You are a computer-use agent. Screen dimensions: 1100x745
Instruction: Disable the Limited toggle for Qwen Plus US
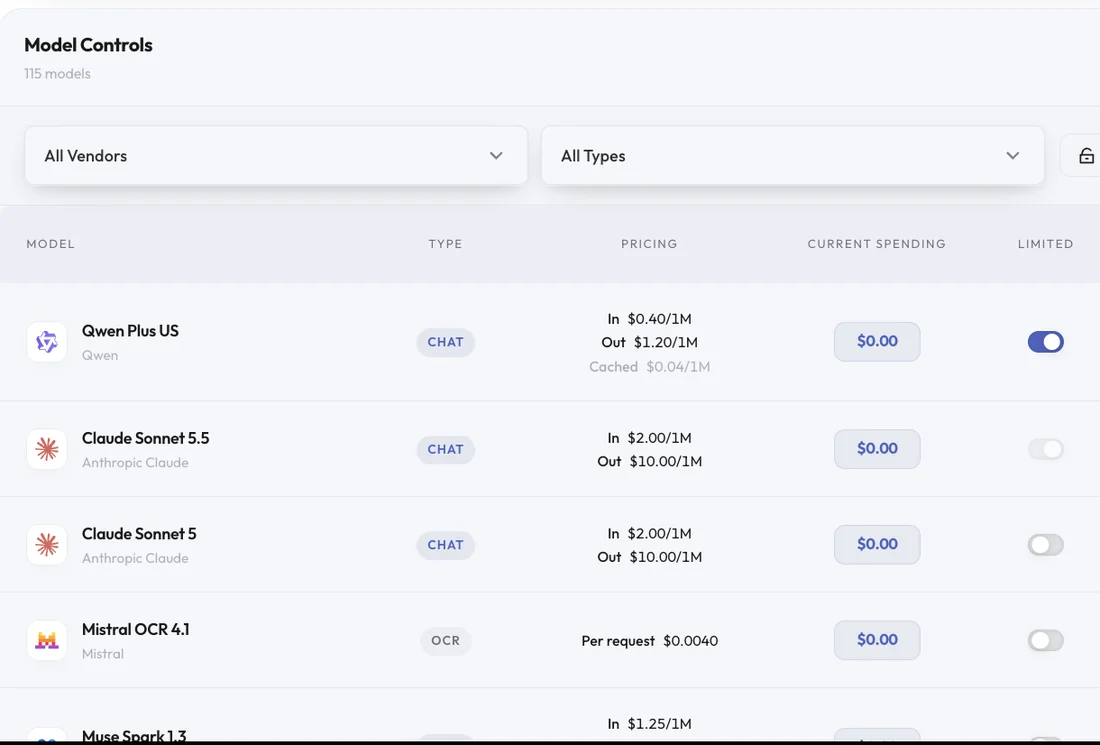click(x=1045, y=342)
